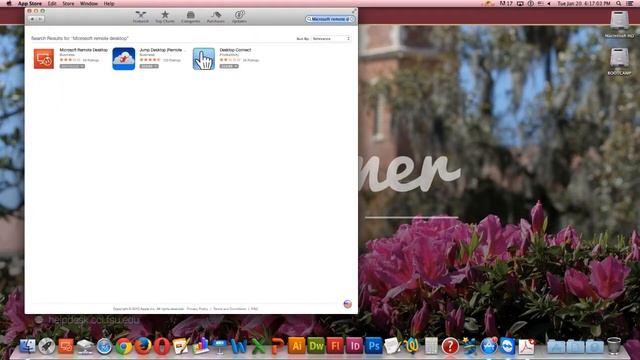640x360 pixels.
Task: Open the App Store menu
Action: [x=30, y=3]
